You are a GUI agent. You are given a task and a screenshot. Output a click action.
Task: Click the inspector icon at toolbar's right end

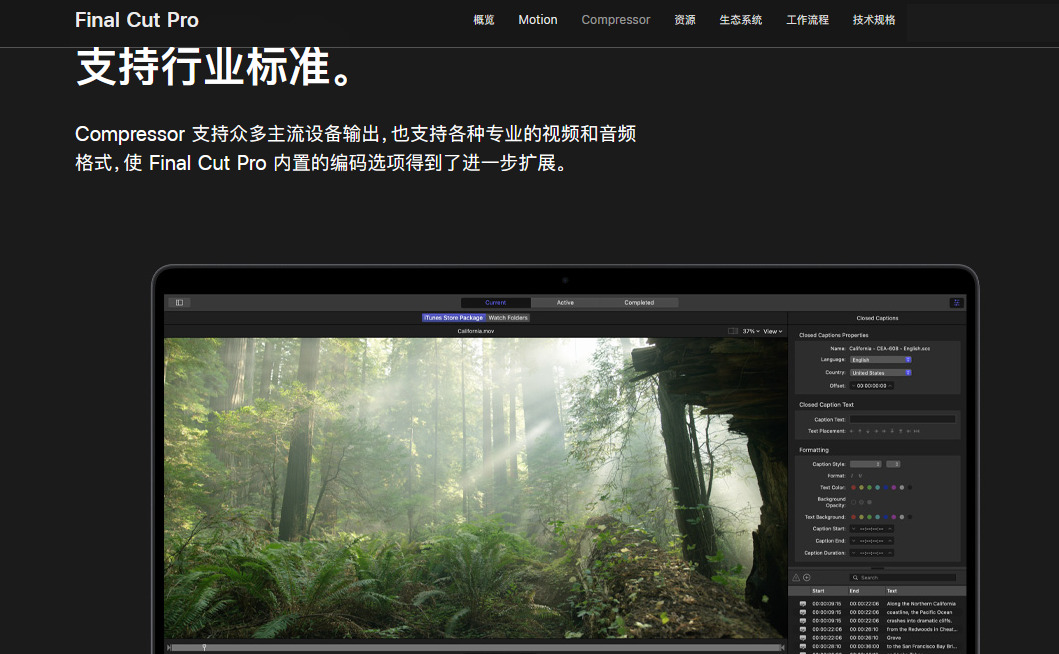956,303
